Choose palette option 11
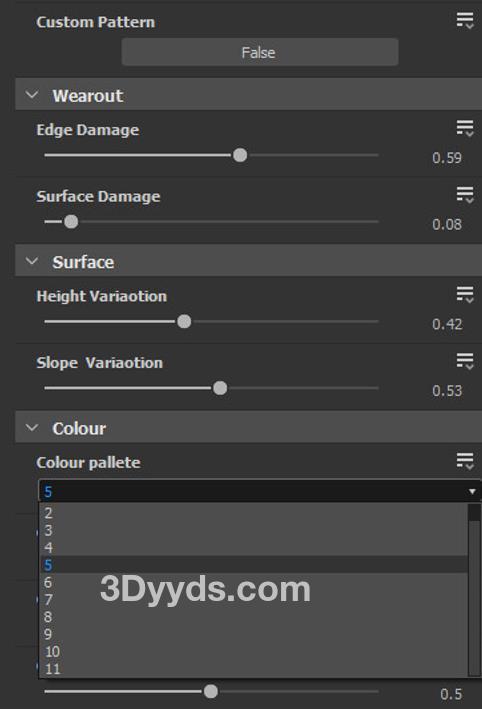This screenshot has width=482, height=709. (x=254, y=669)
